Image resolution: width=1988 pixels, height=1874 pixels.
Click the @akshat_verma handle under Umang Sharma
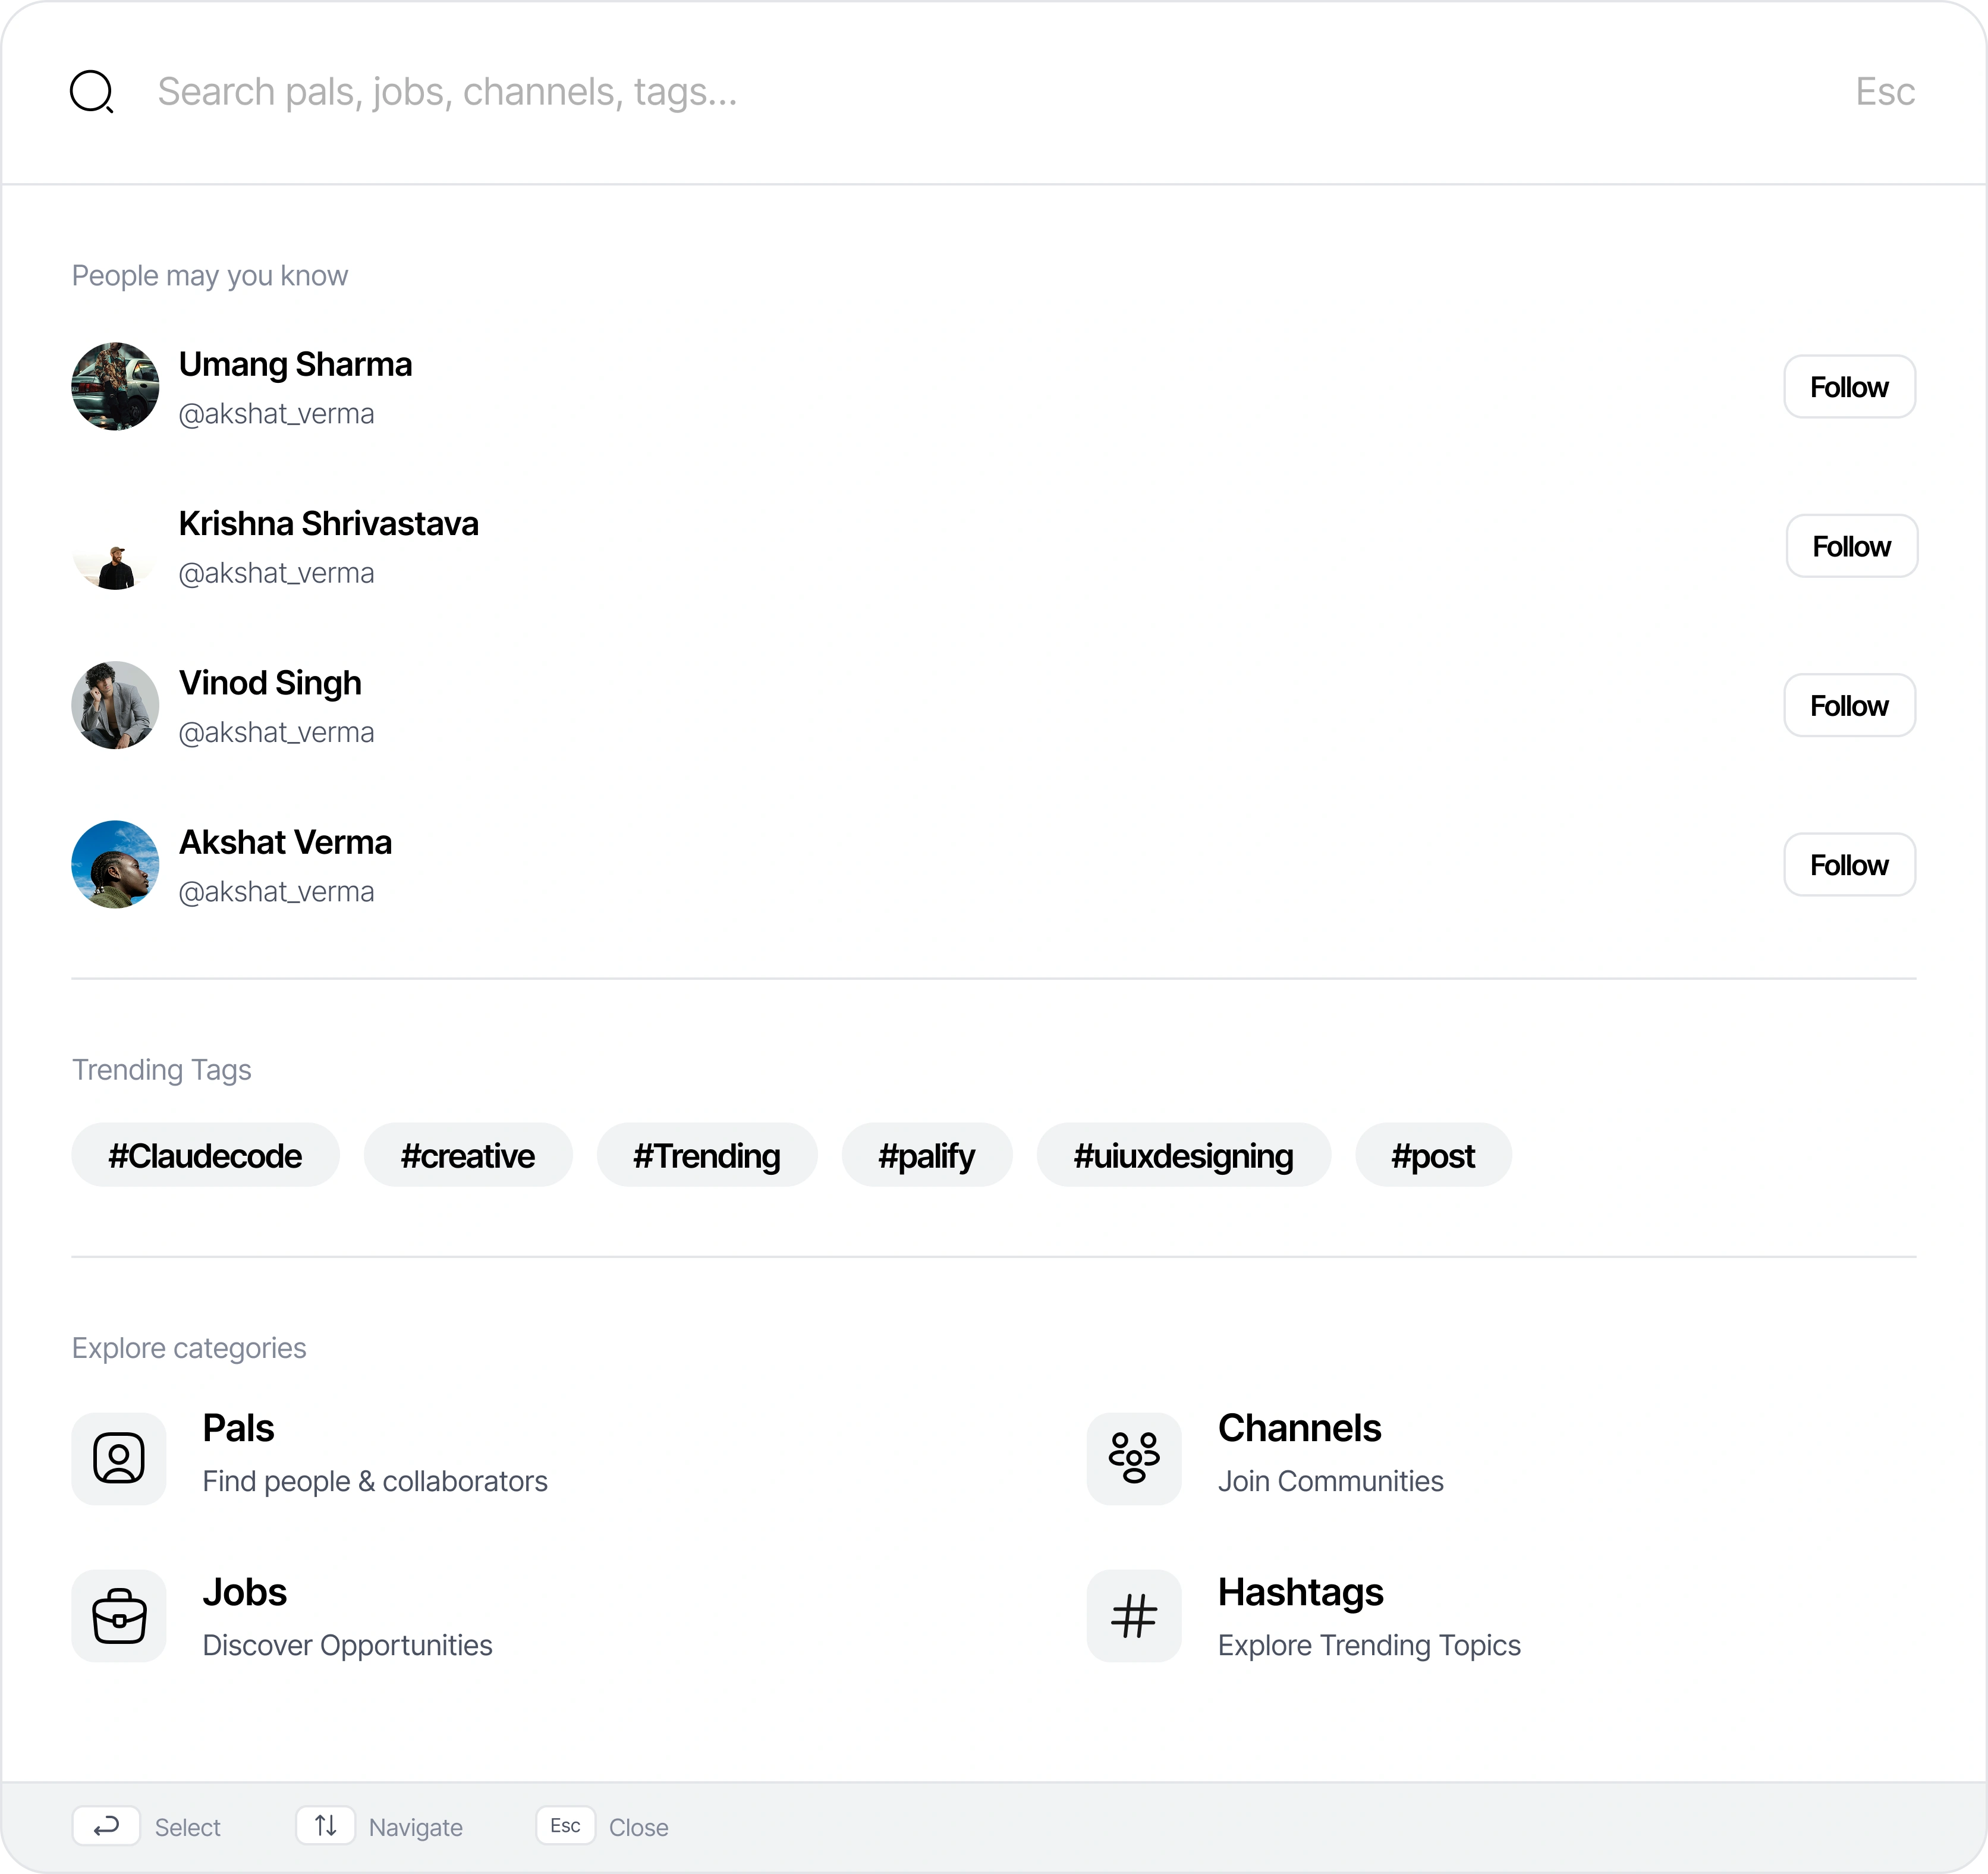276,414
